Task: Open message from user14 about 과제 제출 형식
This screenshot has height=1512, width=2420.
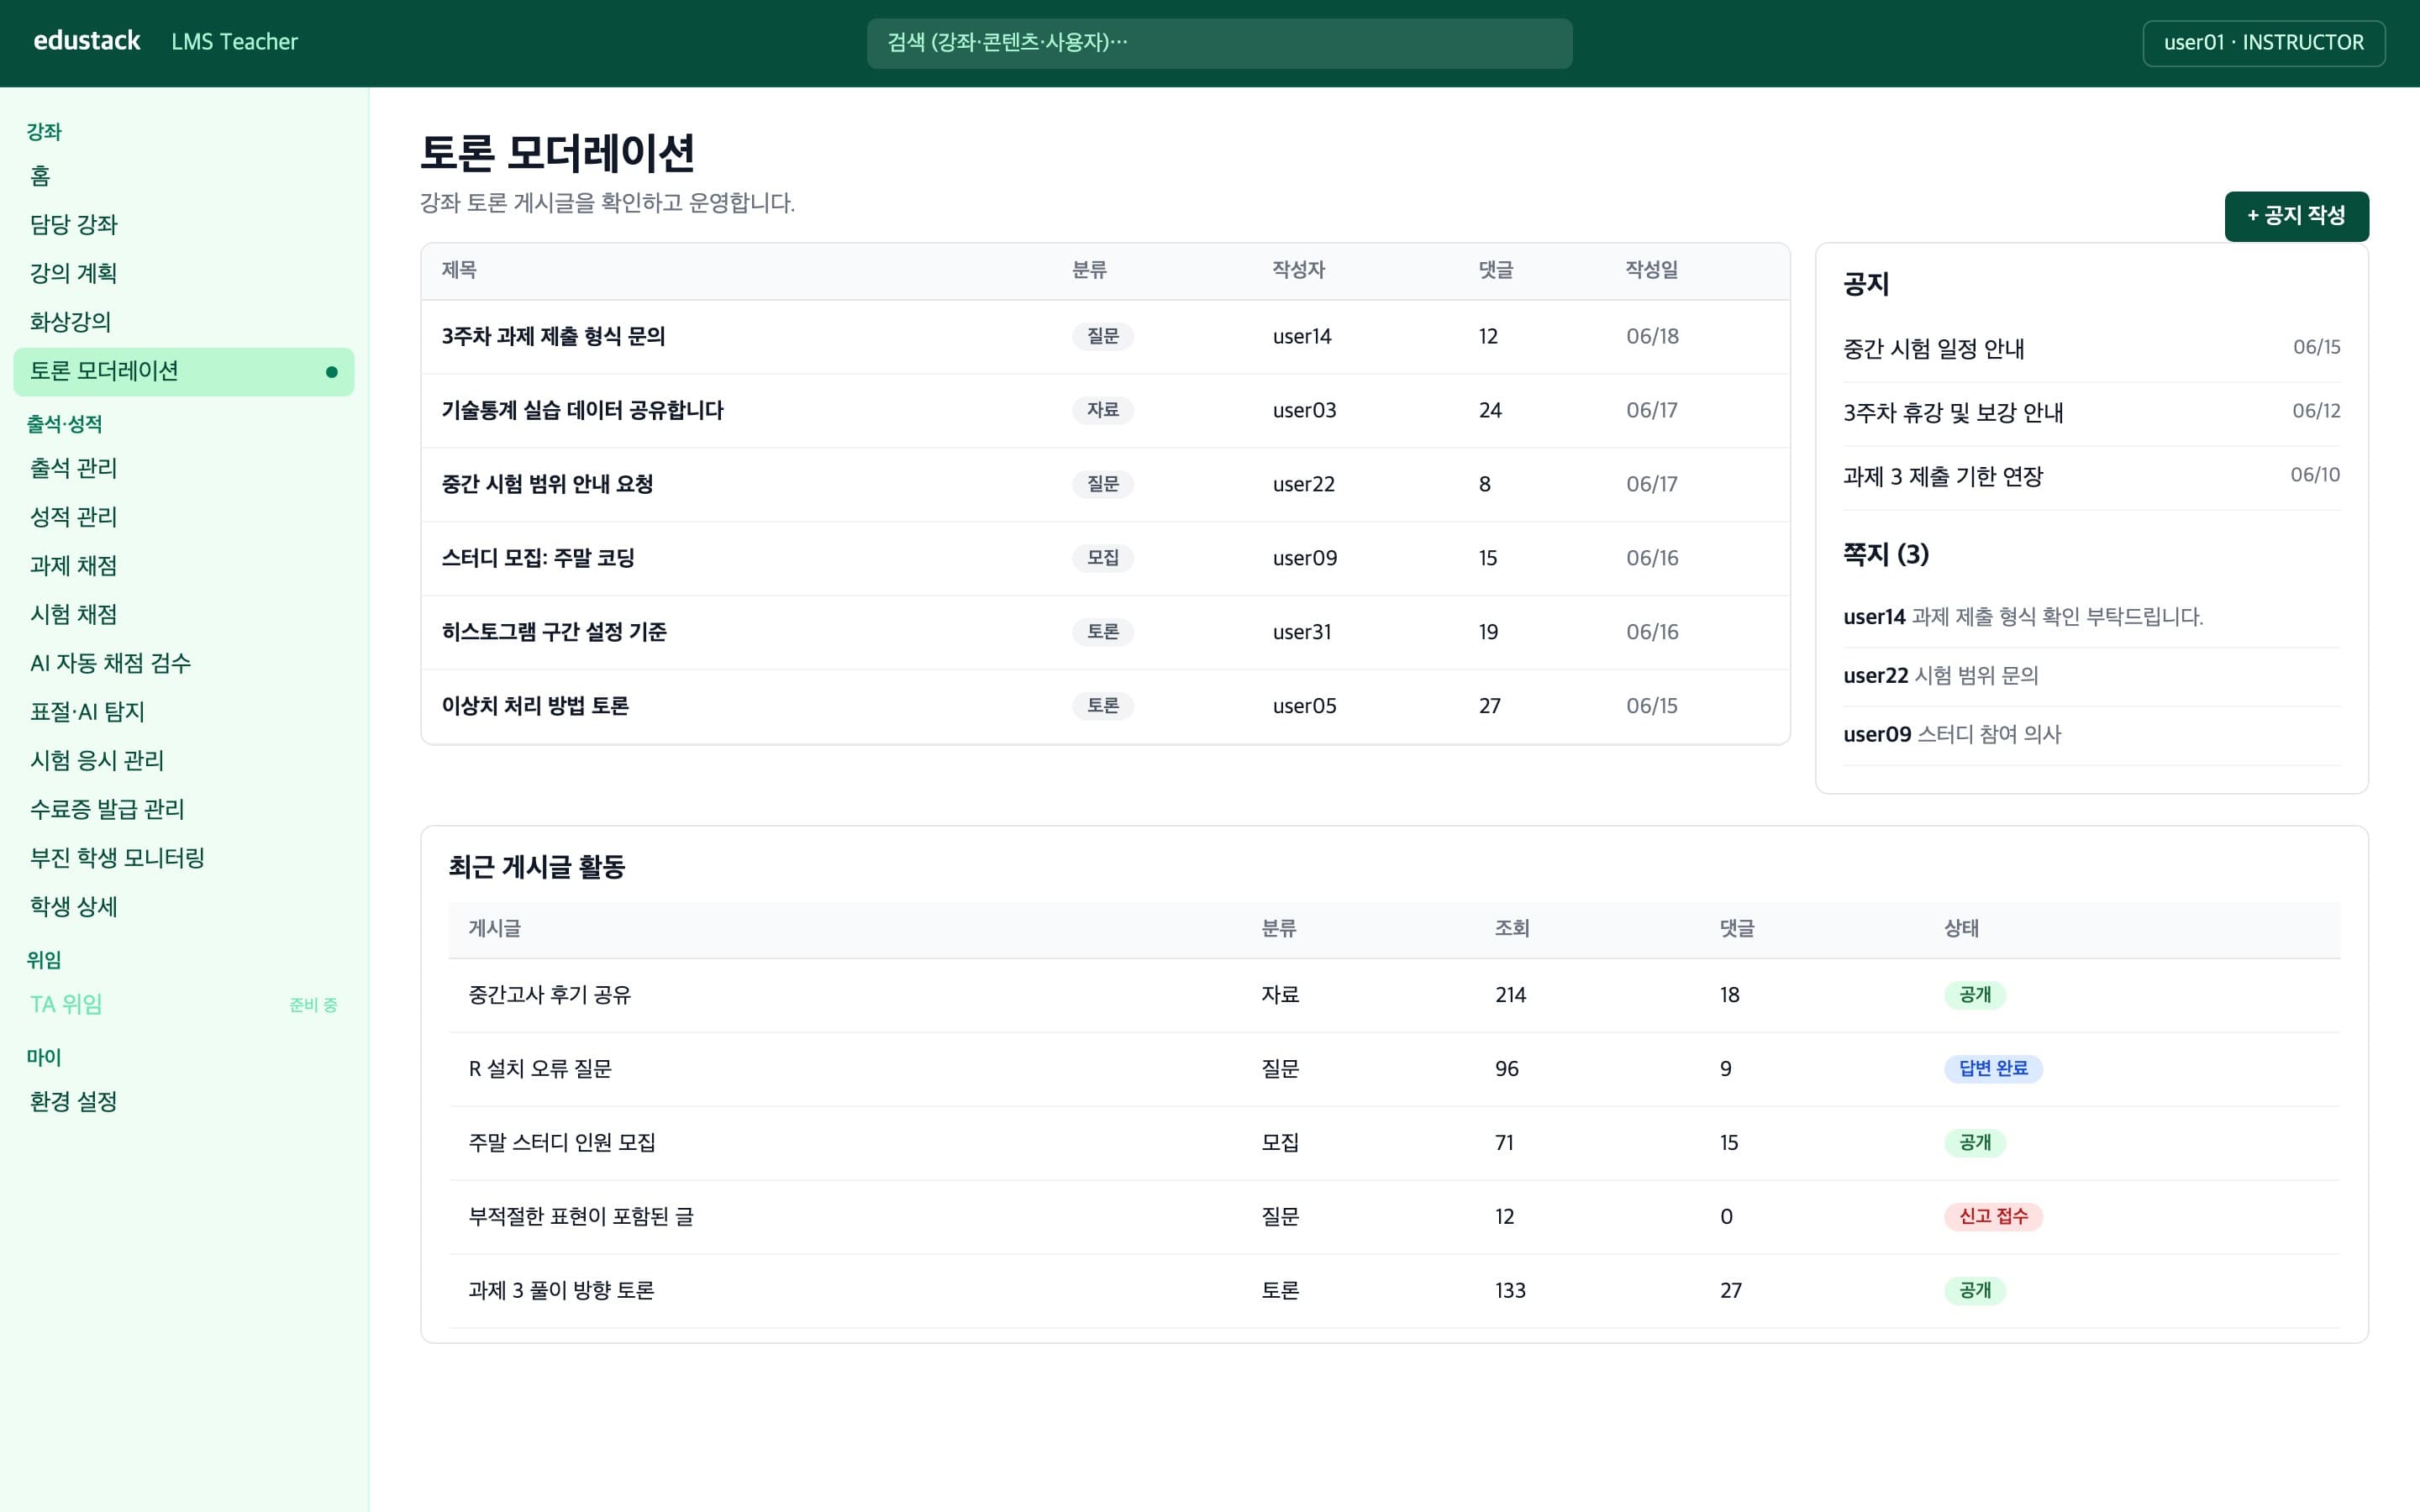Action: click(x=2091, y=618)
